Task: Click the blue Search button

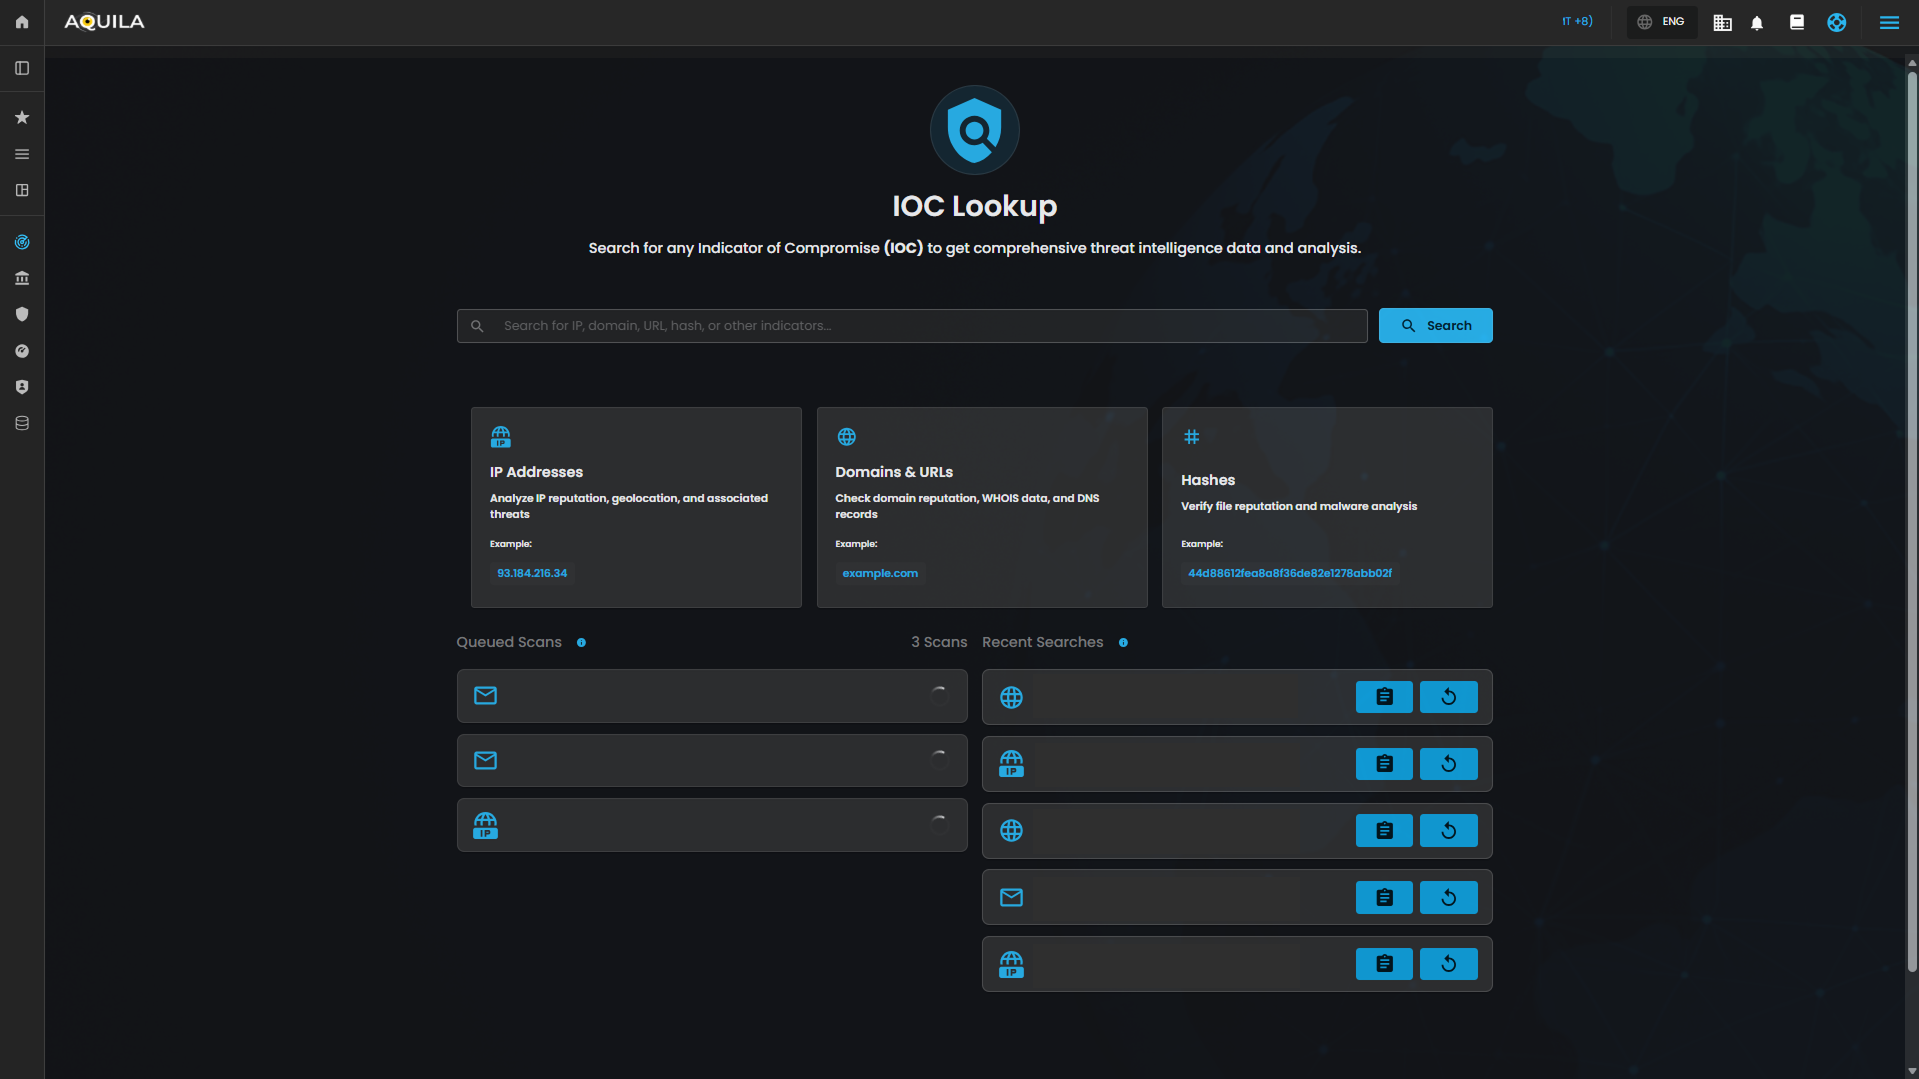Action: click(x=1435, y=325)
